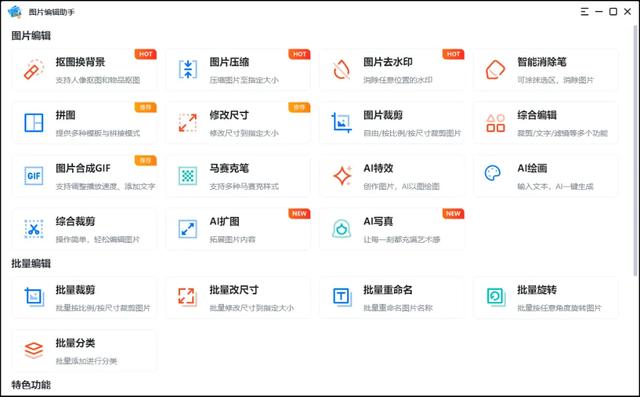Click the vertical scrollbar on the right
The height and width of the screenshot is (397, 640).
[636, 151]
